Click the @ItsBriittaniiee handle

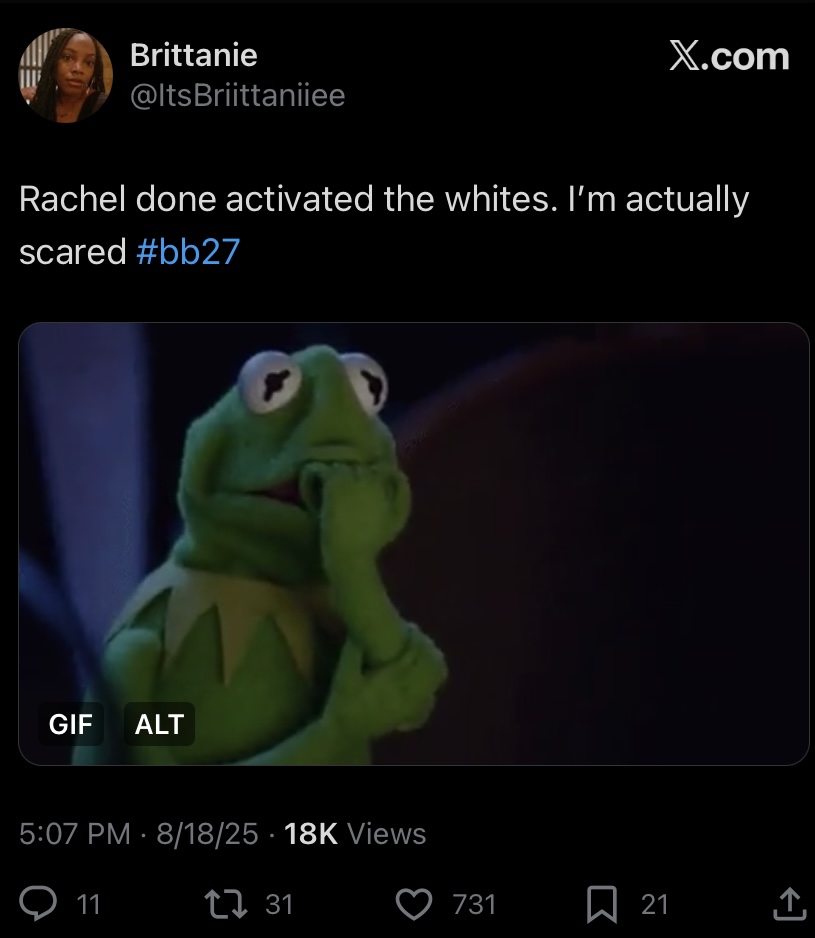coord(238,96)
